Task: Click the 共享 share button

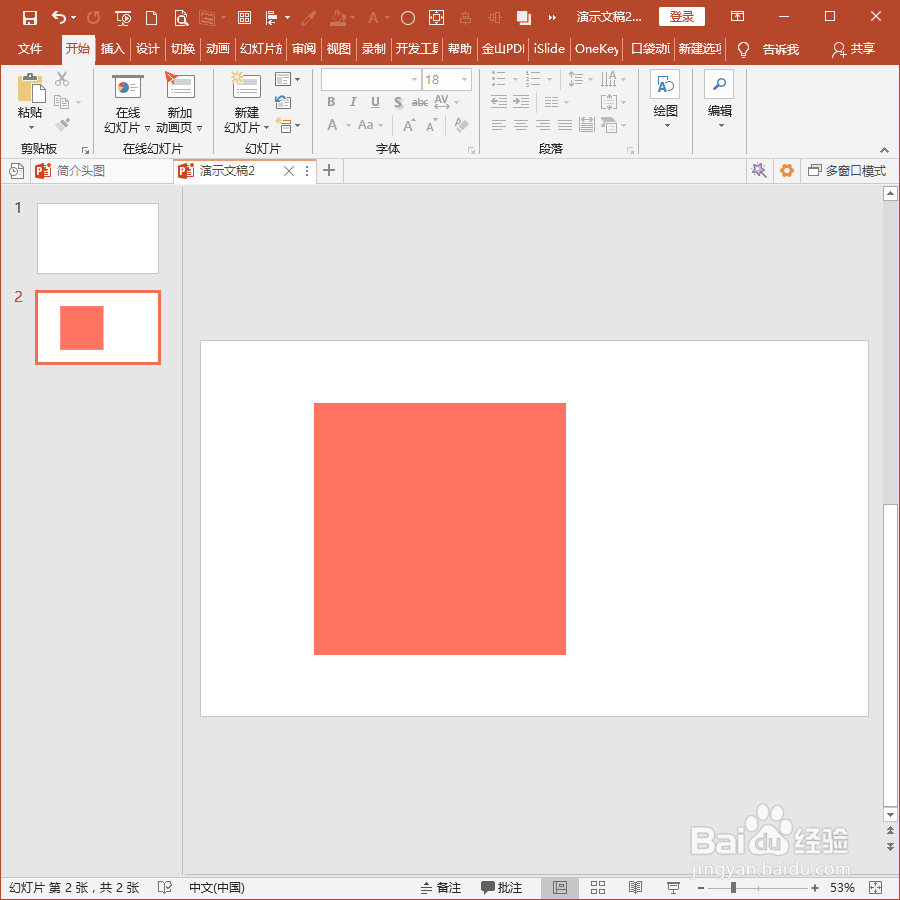Action: (854, 49)
